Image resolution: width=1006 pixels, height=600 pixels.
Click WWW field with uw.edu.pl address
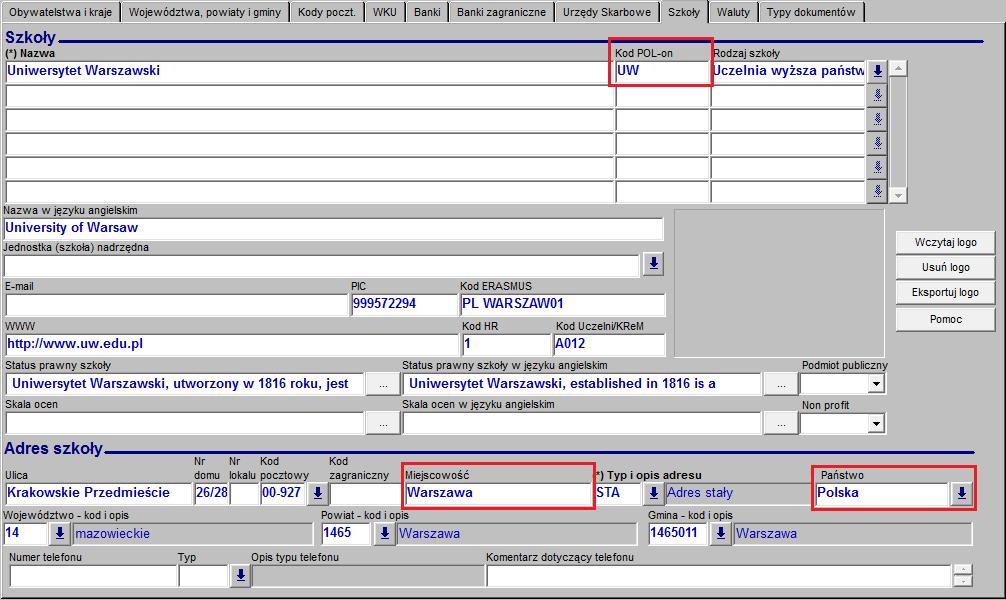pos(232,345)
